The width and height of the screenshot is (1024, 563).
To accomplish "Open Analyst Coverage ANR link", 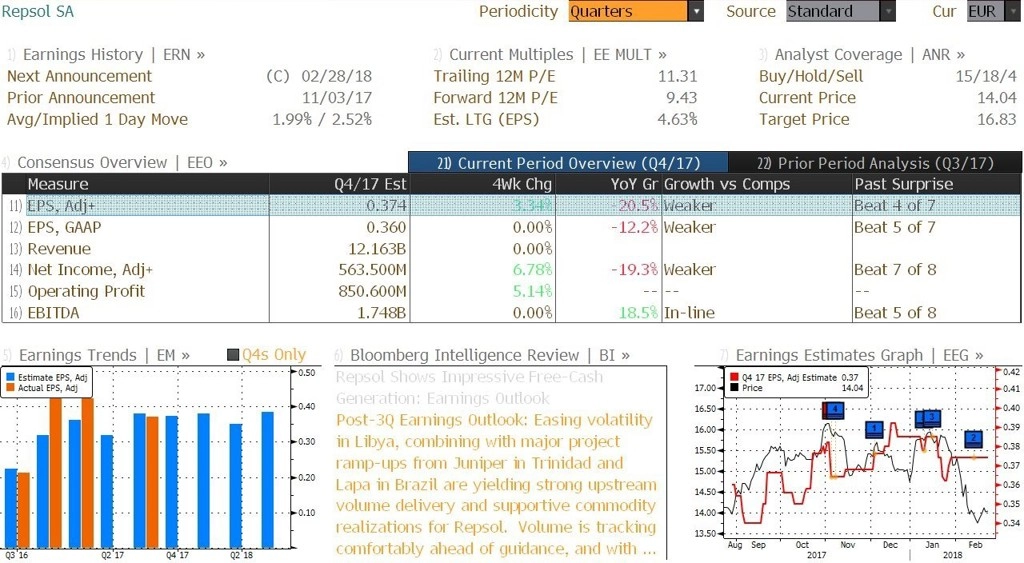I will pos(869,55).
